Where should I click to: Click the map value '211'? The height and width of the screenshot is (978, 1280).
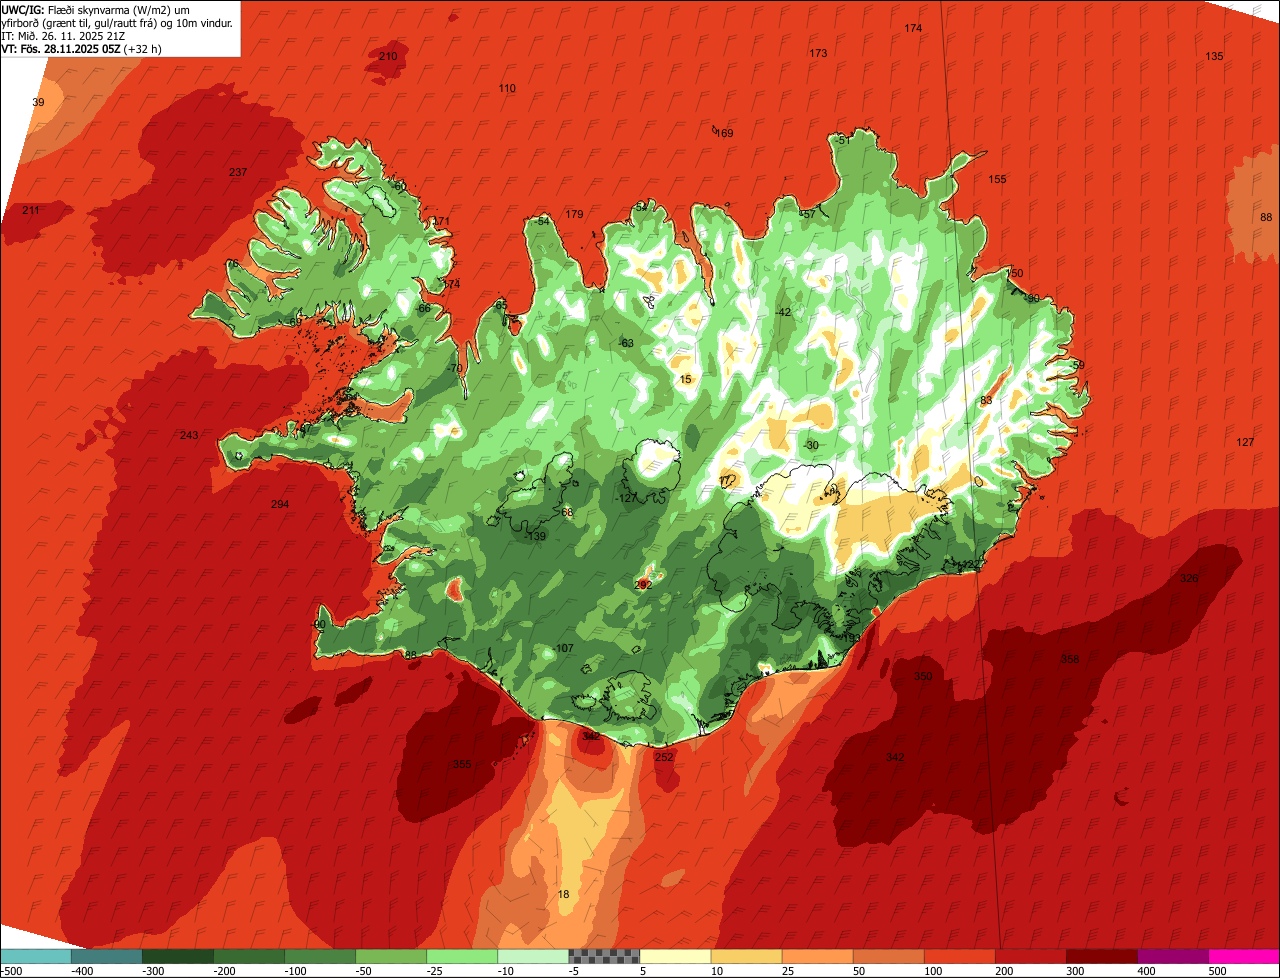31,210
